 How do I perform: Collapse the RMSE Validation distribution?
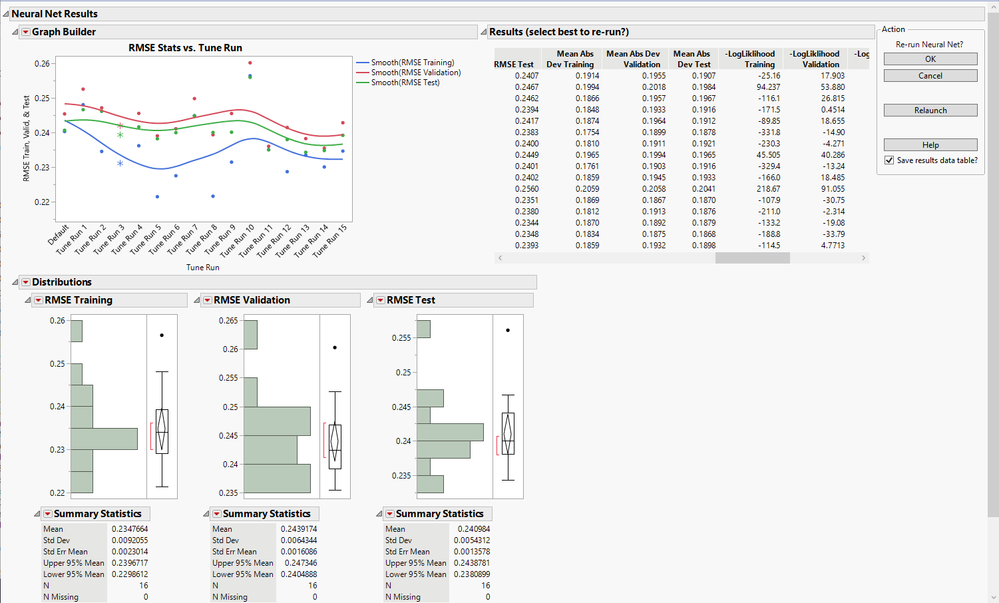[198, 300]
